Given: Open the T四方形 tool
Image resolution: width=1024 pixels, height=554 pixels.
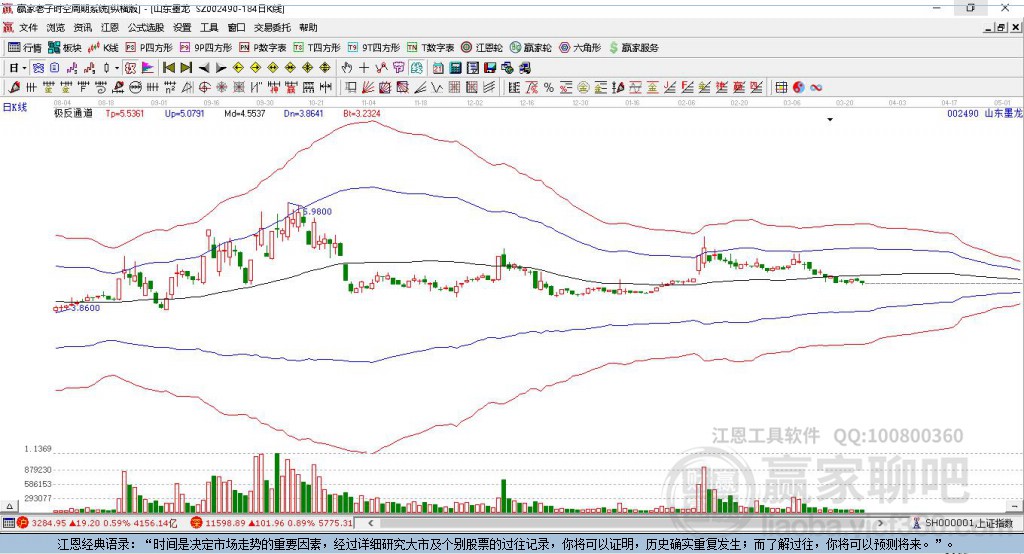Looking at the screenshot, I should tap(317, 48).
